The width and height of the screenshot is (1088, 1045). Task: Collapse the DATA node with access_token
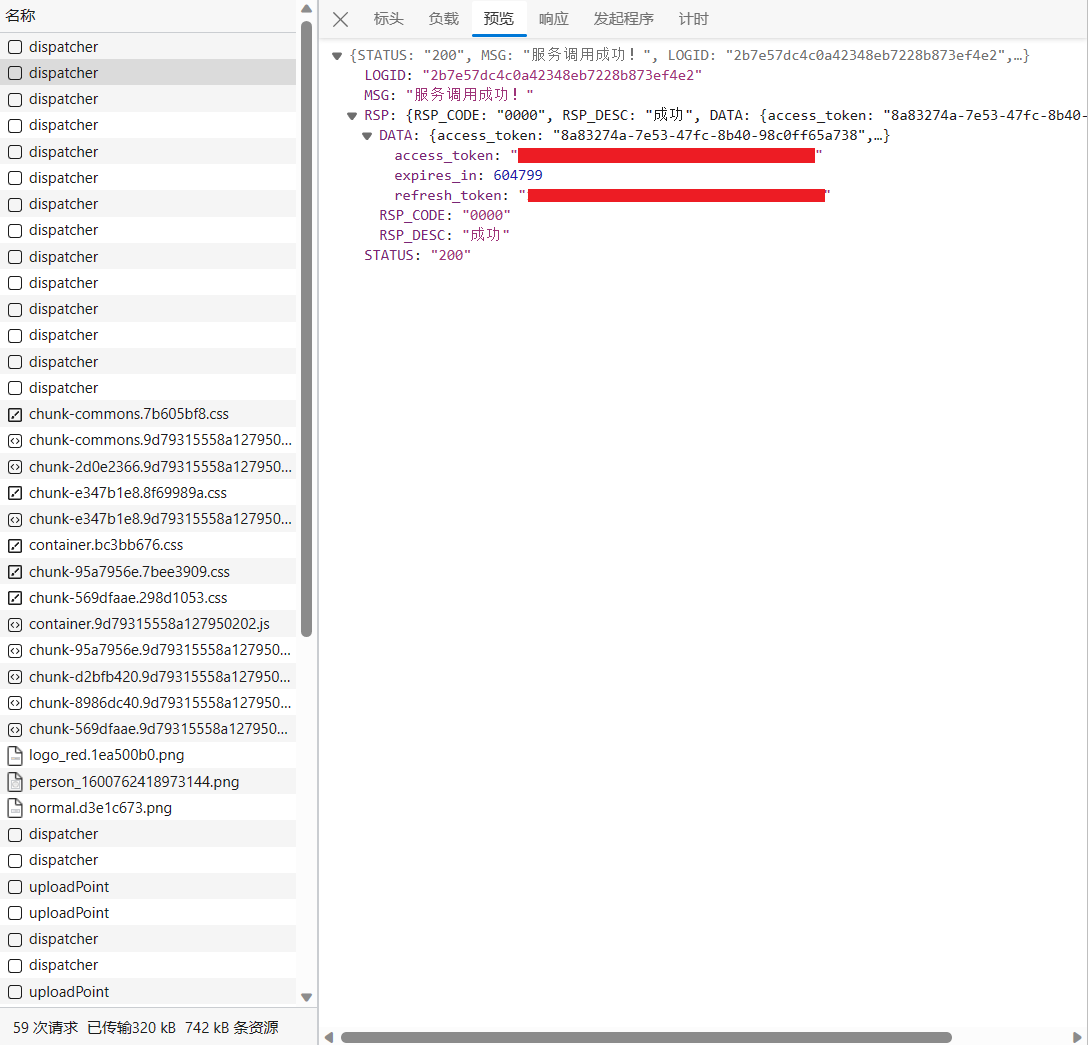coord(367,136)
